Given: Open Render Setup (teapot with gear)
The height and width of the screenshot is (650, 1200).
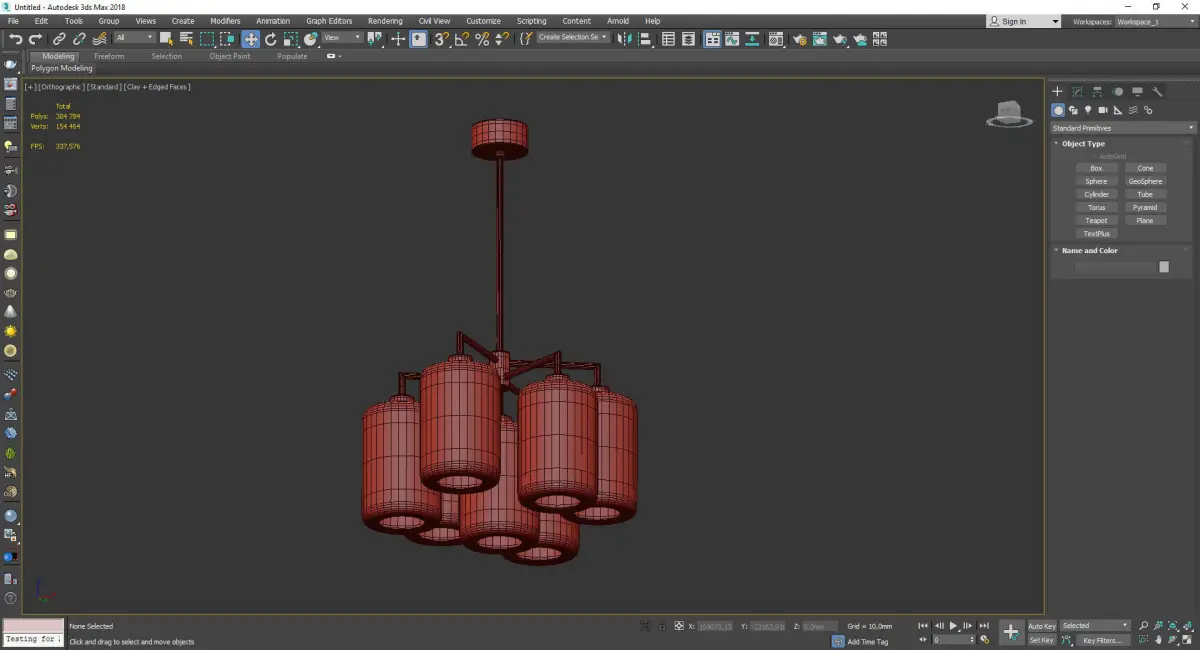Looking at the screenshot, I should pyautogui.click(x=801, y=39).
